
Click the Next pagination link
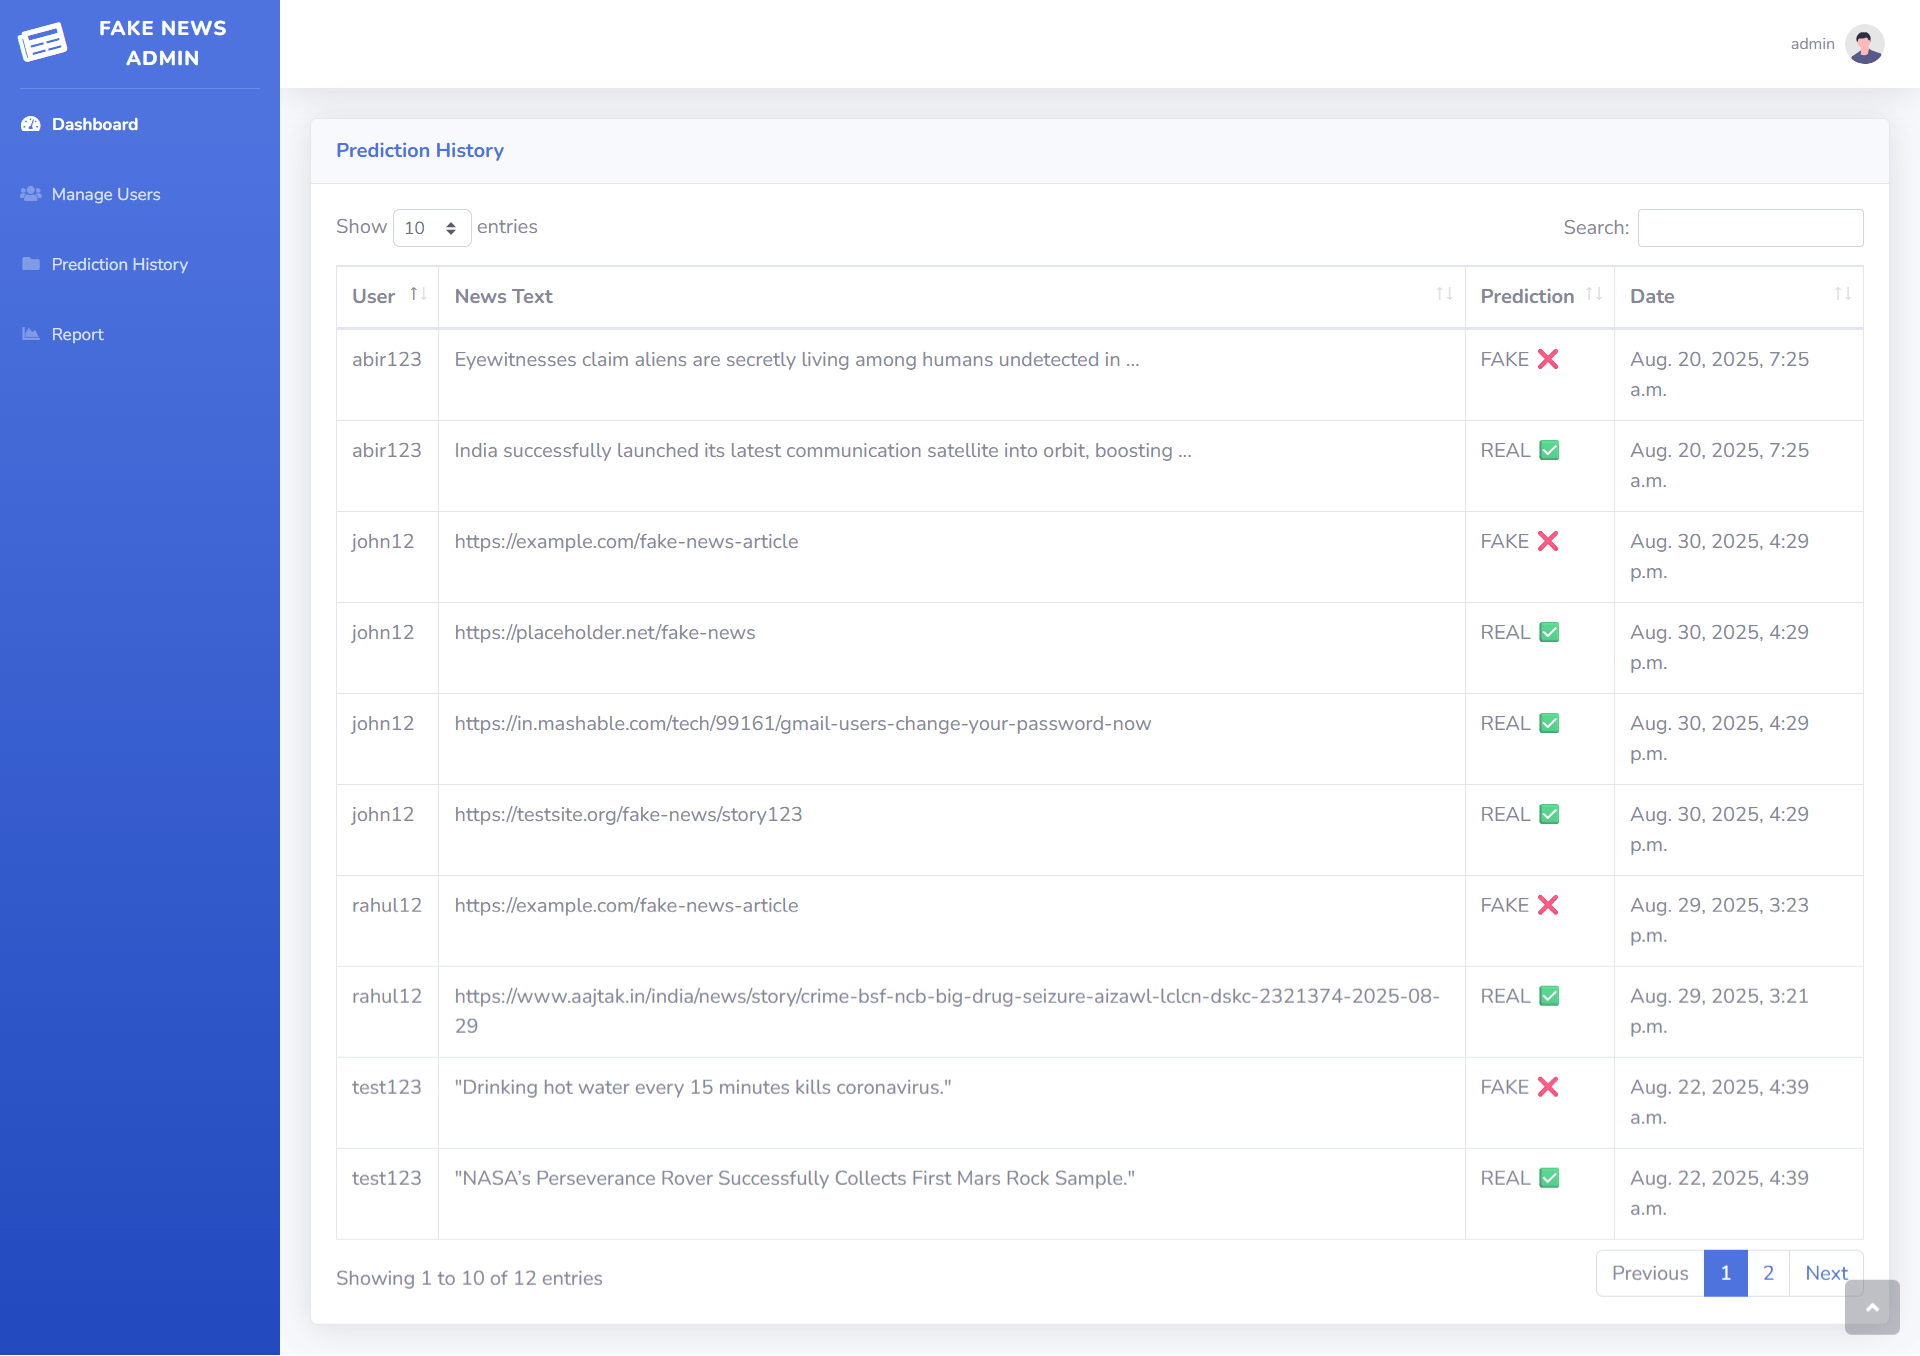(1827, 1273)
